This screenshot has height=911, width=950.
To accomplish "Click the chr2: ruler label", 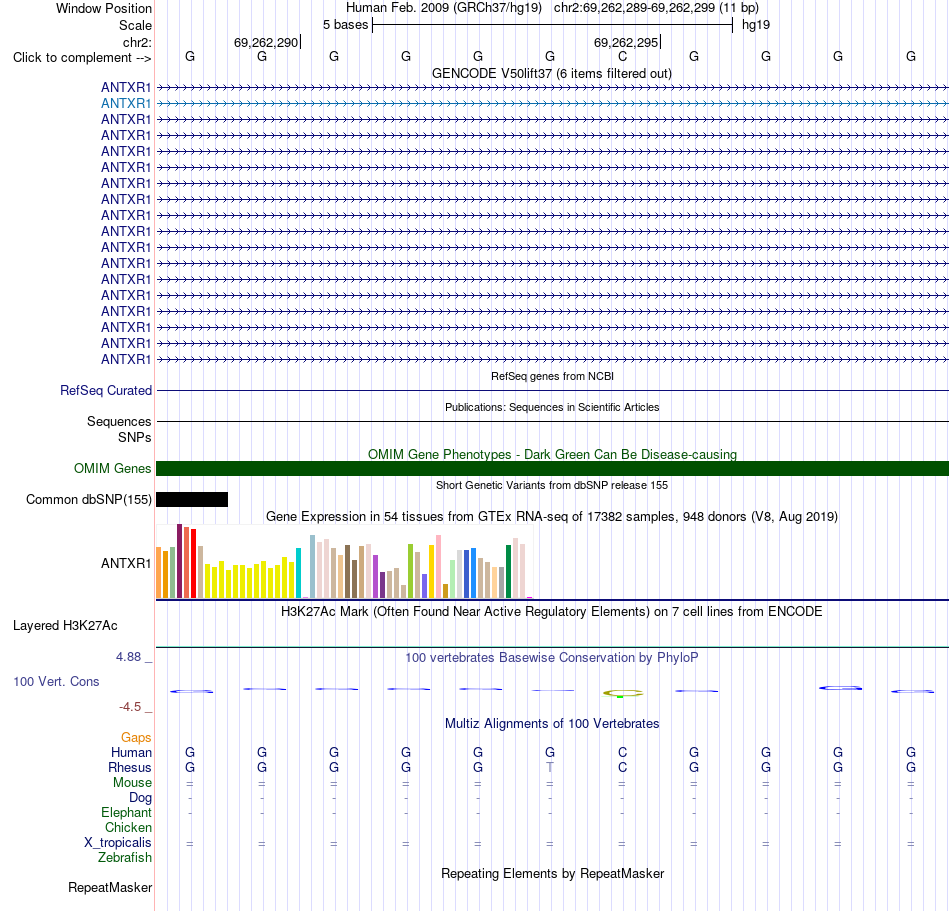I will [x=137, y=42].
